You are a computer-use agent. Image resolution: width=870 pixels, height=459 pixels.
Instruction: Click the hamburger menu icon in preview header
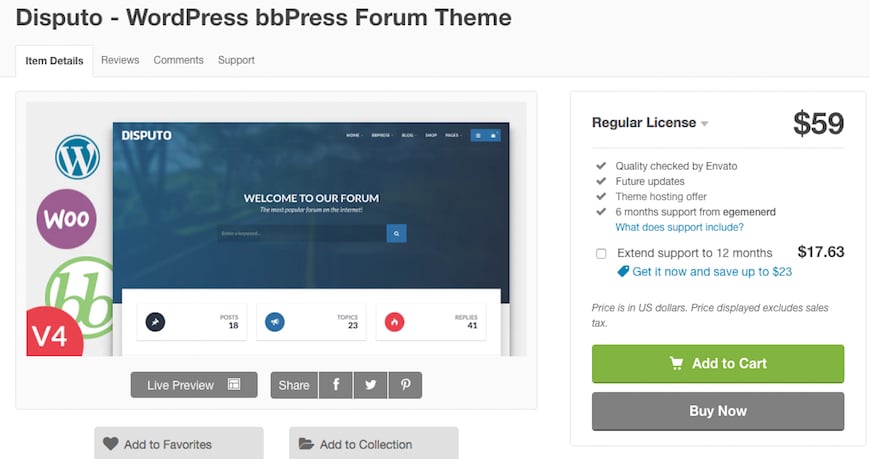pos(478,135)
